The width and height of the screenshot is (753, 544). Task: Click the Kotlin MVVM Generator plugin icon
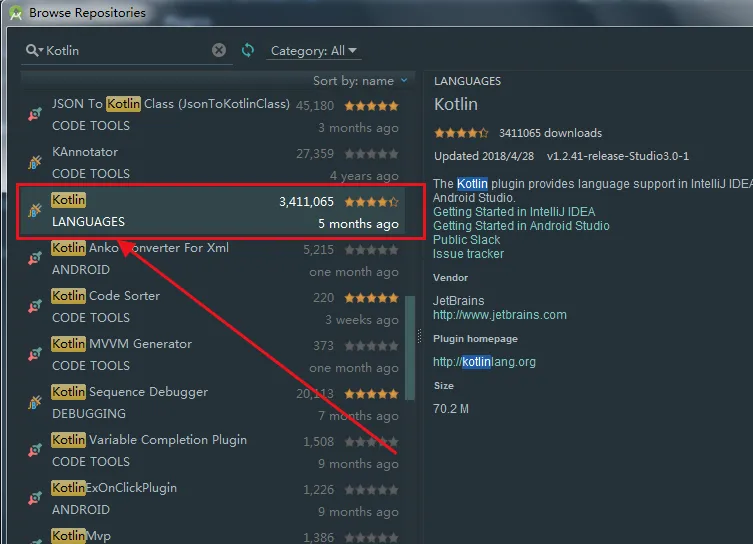[35, 354]
